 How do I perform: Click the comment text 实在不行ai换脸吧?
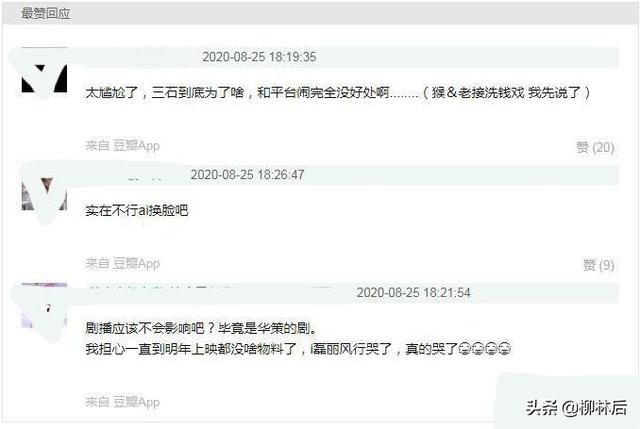click(x=137, y=211)
